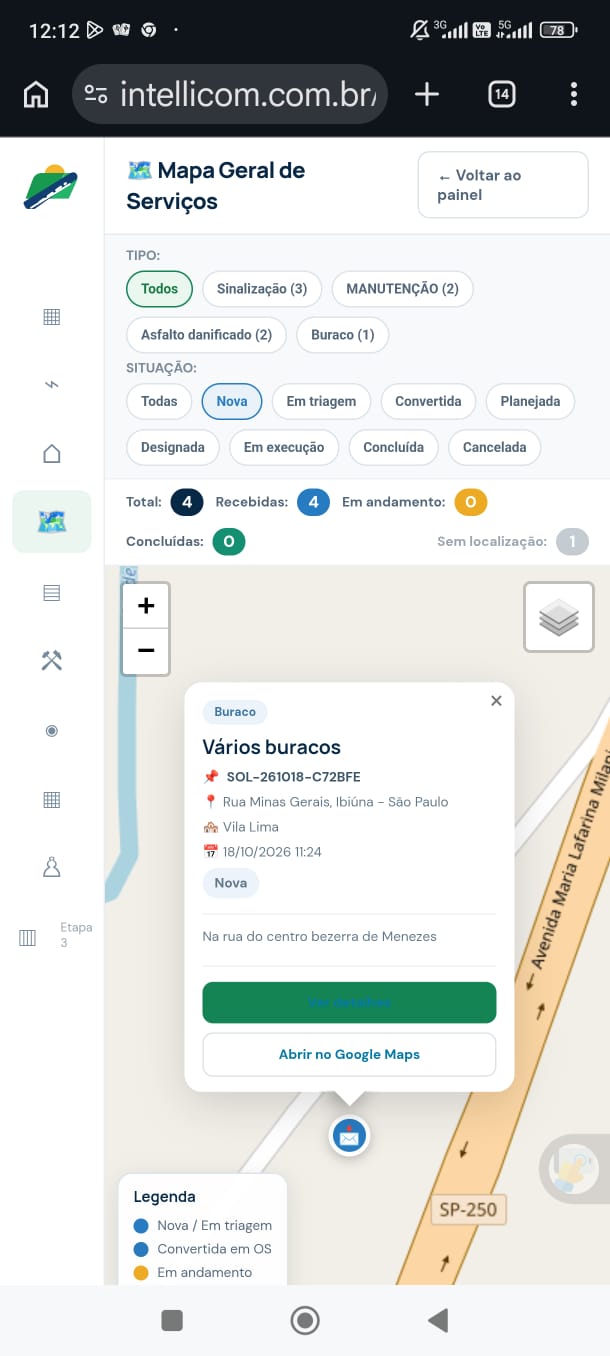Select the Em triagem situation filter
Screen dimensions: 610x1356
[321, 401]
